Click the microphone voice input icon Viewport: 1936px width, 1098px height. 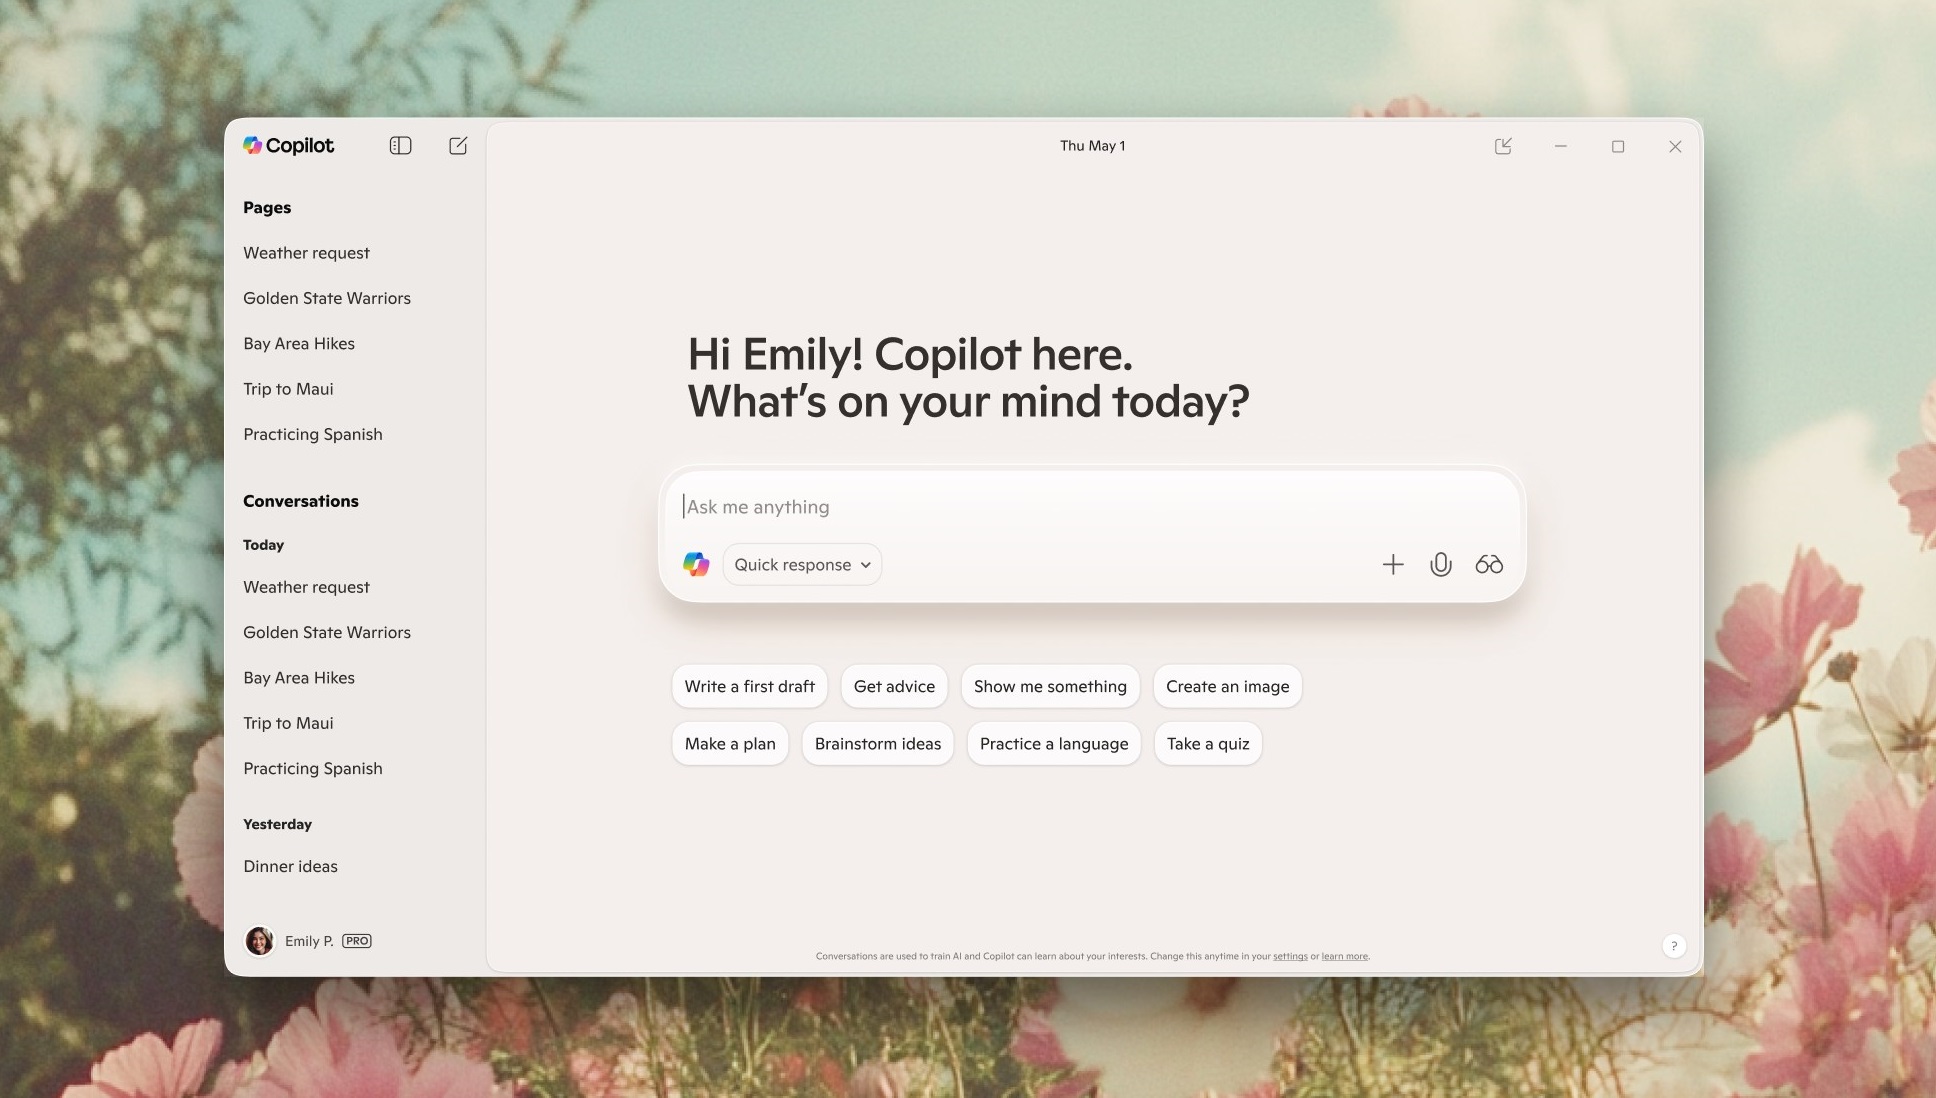1441,565
